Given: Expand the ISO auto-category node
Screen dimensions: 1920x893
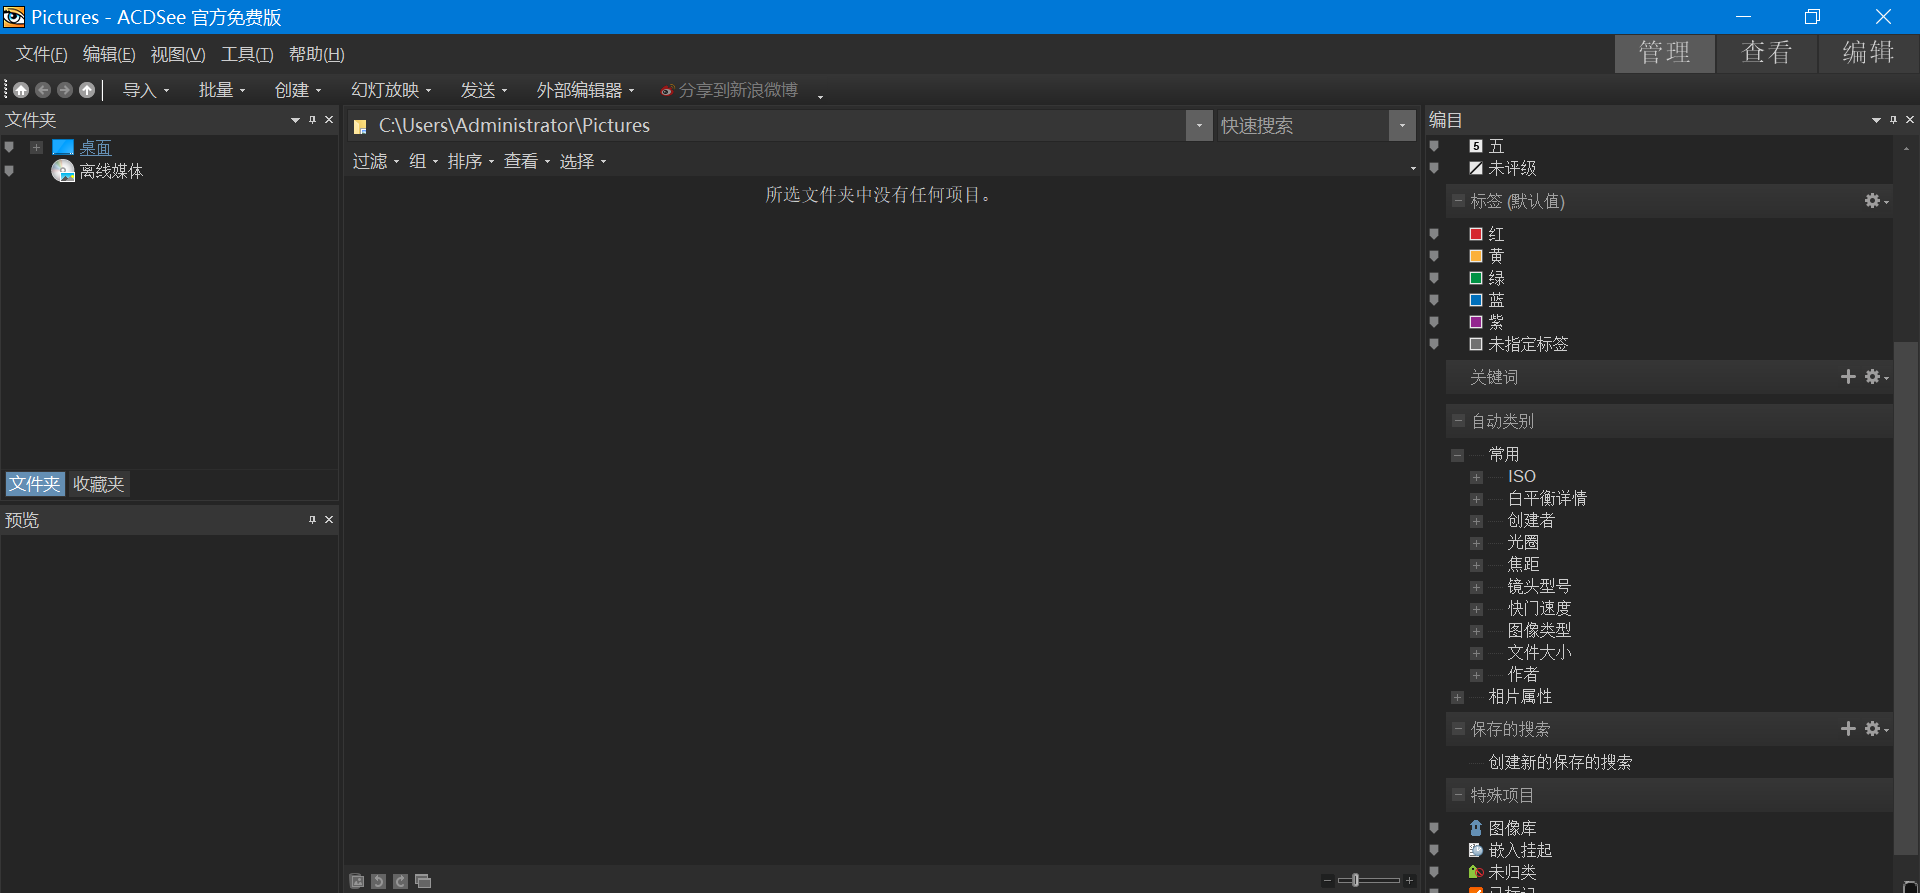Looking at the screenshot, I should coord(1476,477).
